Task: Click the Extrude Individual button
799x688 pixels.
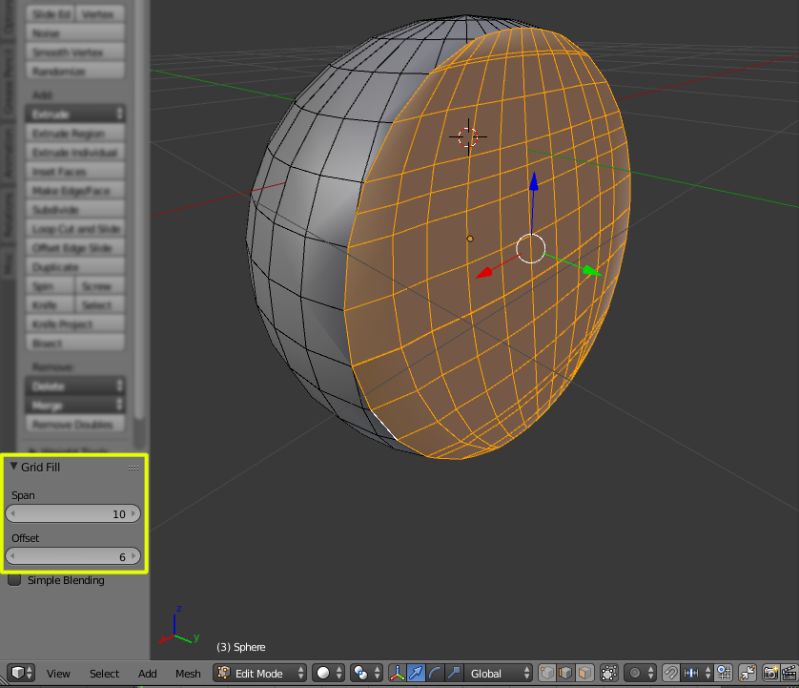Action: coord(75,152)
